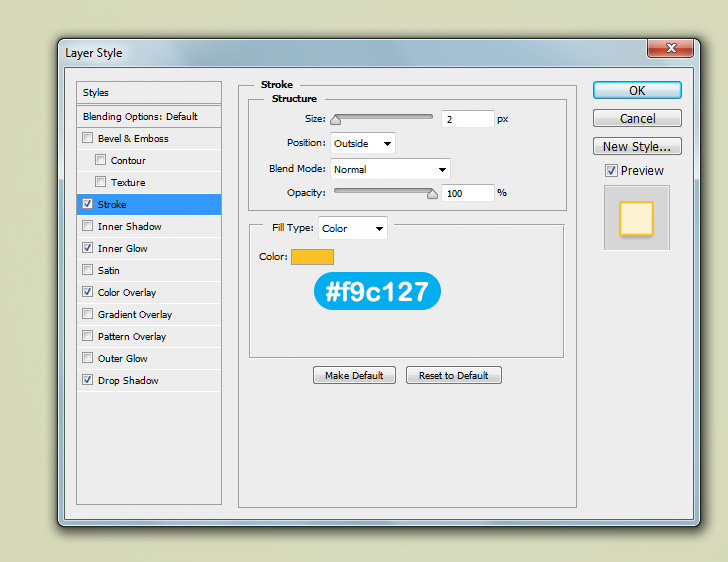This screenshot has width=728, height=562.
Task: Click the Size value input field
Action: [468, 119]
